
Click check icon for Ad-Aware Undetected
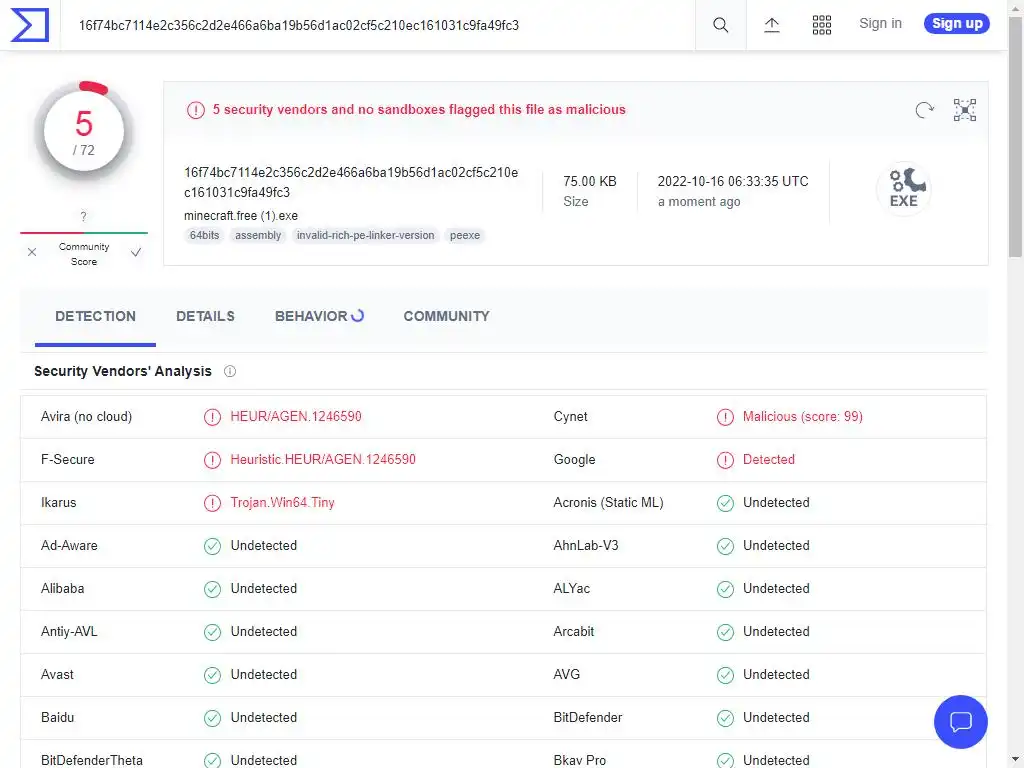click(x=212, y=546)
